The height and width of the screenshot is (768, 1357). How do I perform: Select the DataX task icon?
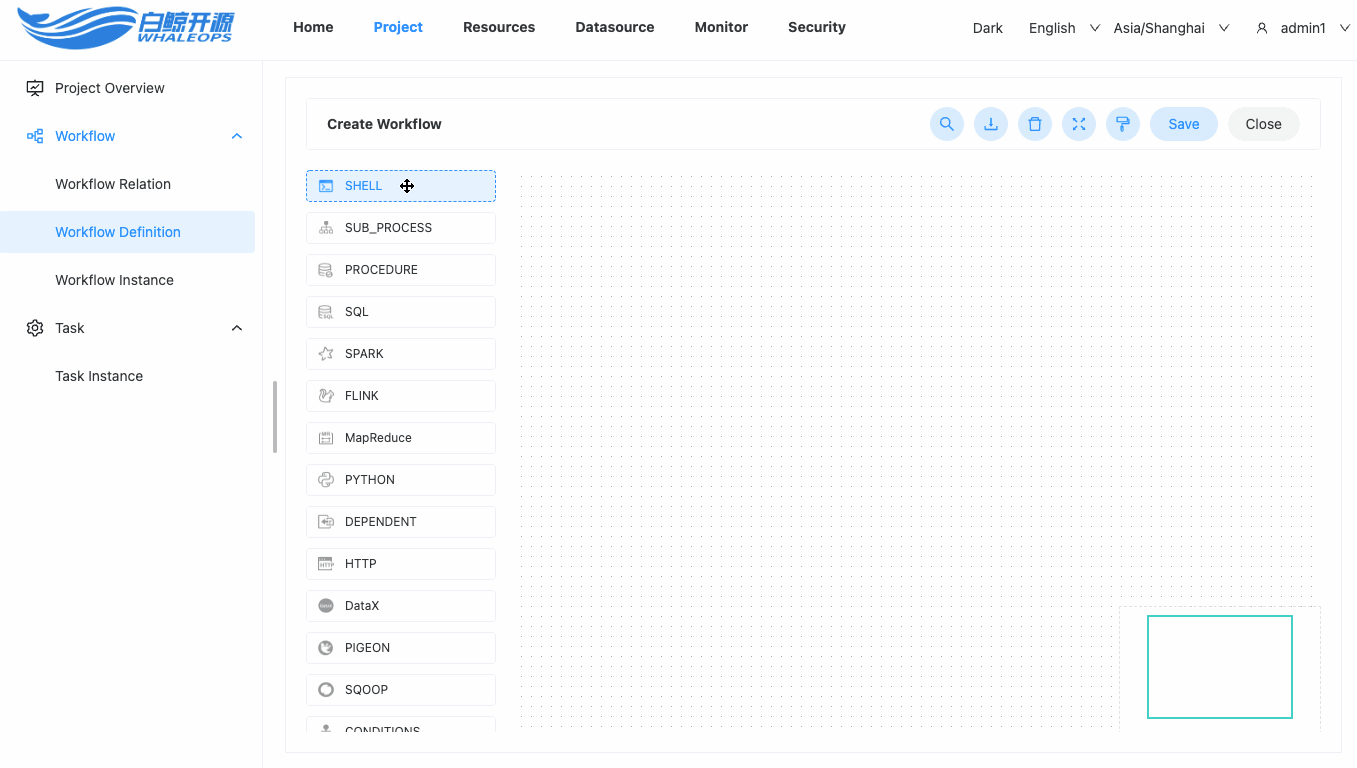pyautogui.click(x=326, y=606)
